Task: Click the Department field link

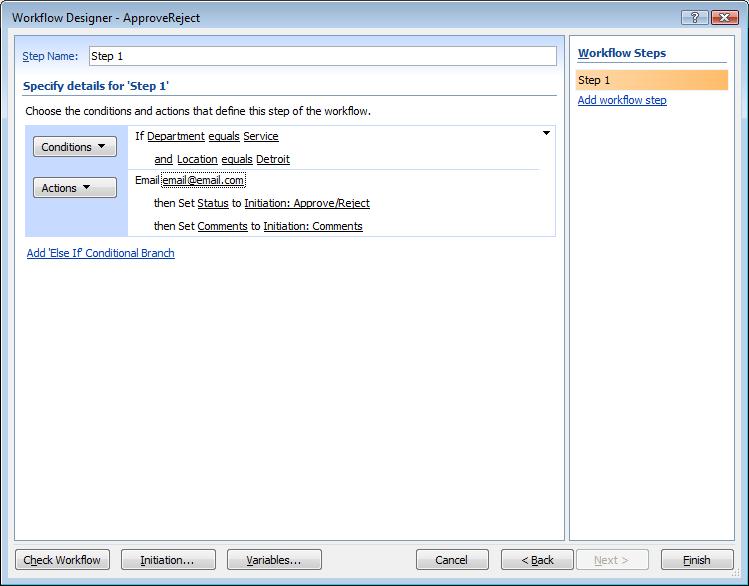Action: [176, 136]
